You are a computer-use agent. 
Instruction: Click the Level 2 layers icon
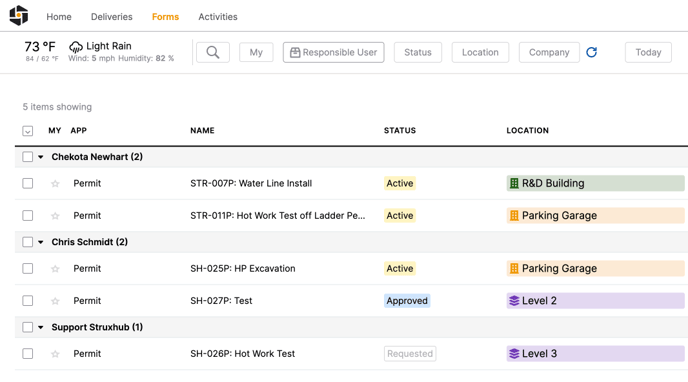[514, 300]
